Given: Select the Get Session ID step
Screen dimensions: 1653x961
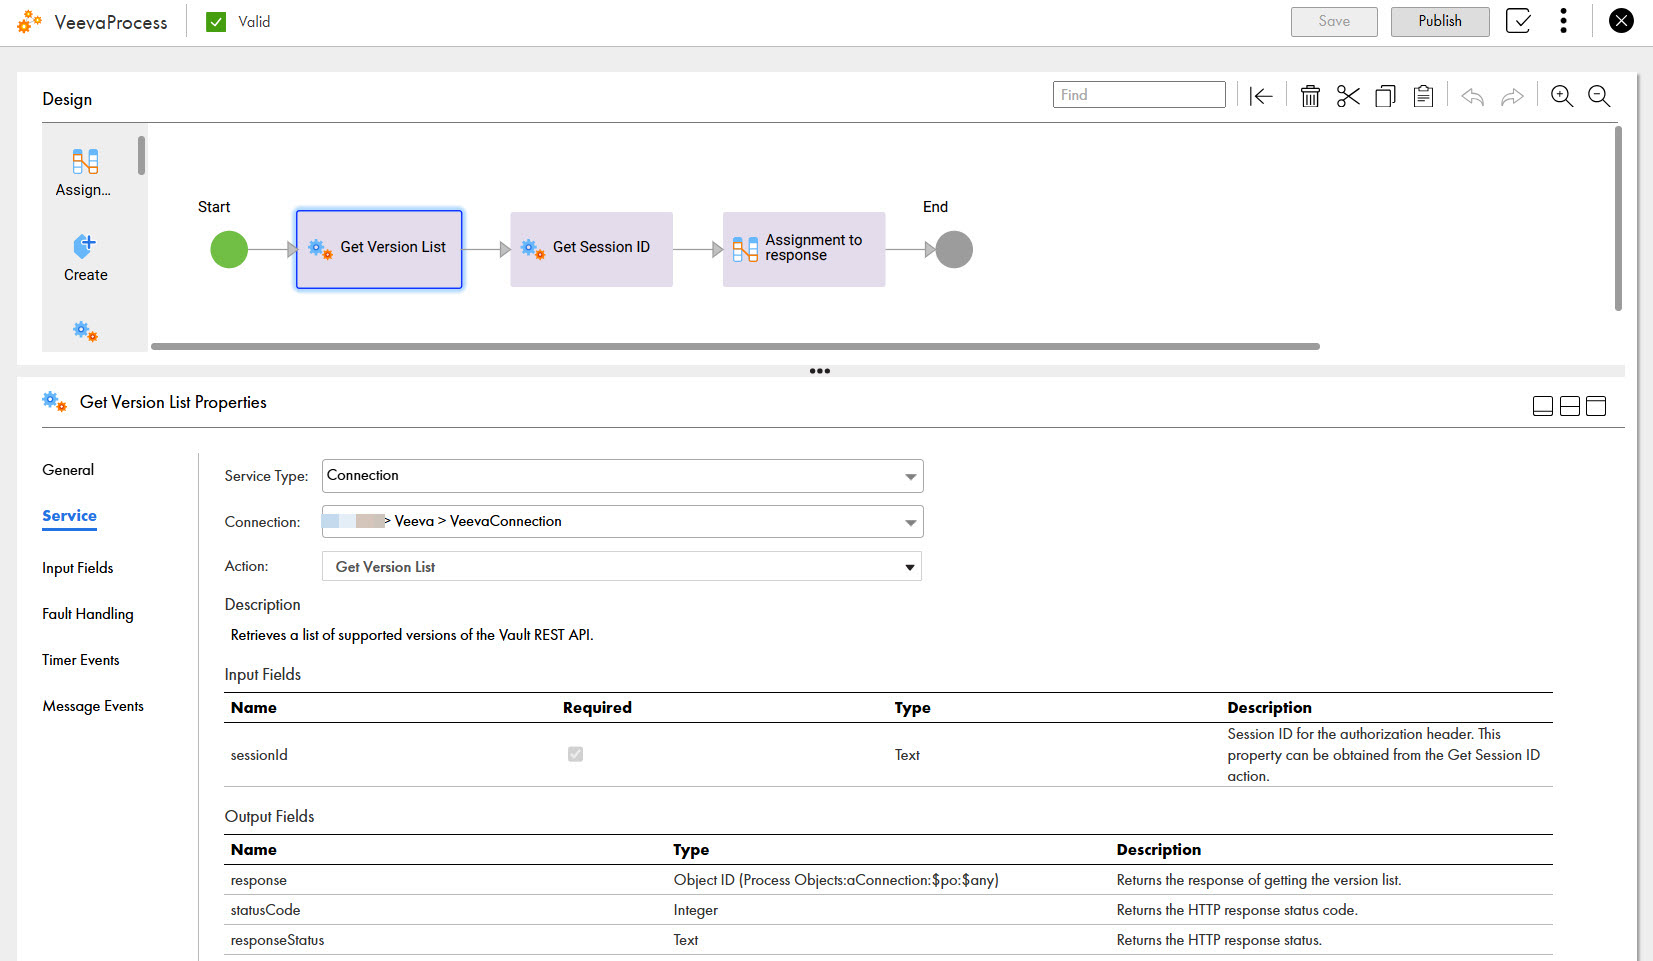Looking at the screenshot, I should [x=591, y=249].
